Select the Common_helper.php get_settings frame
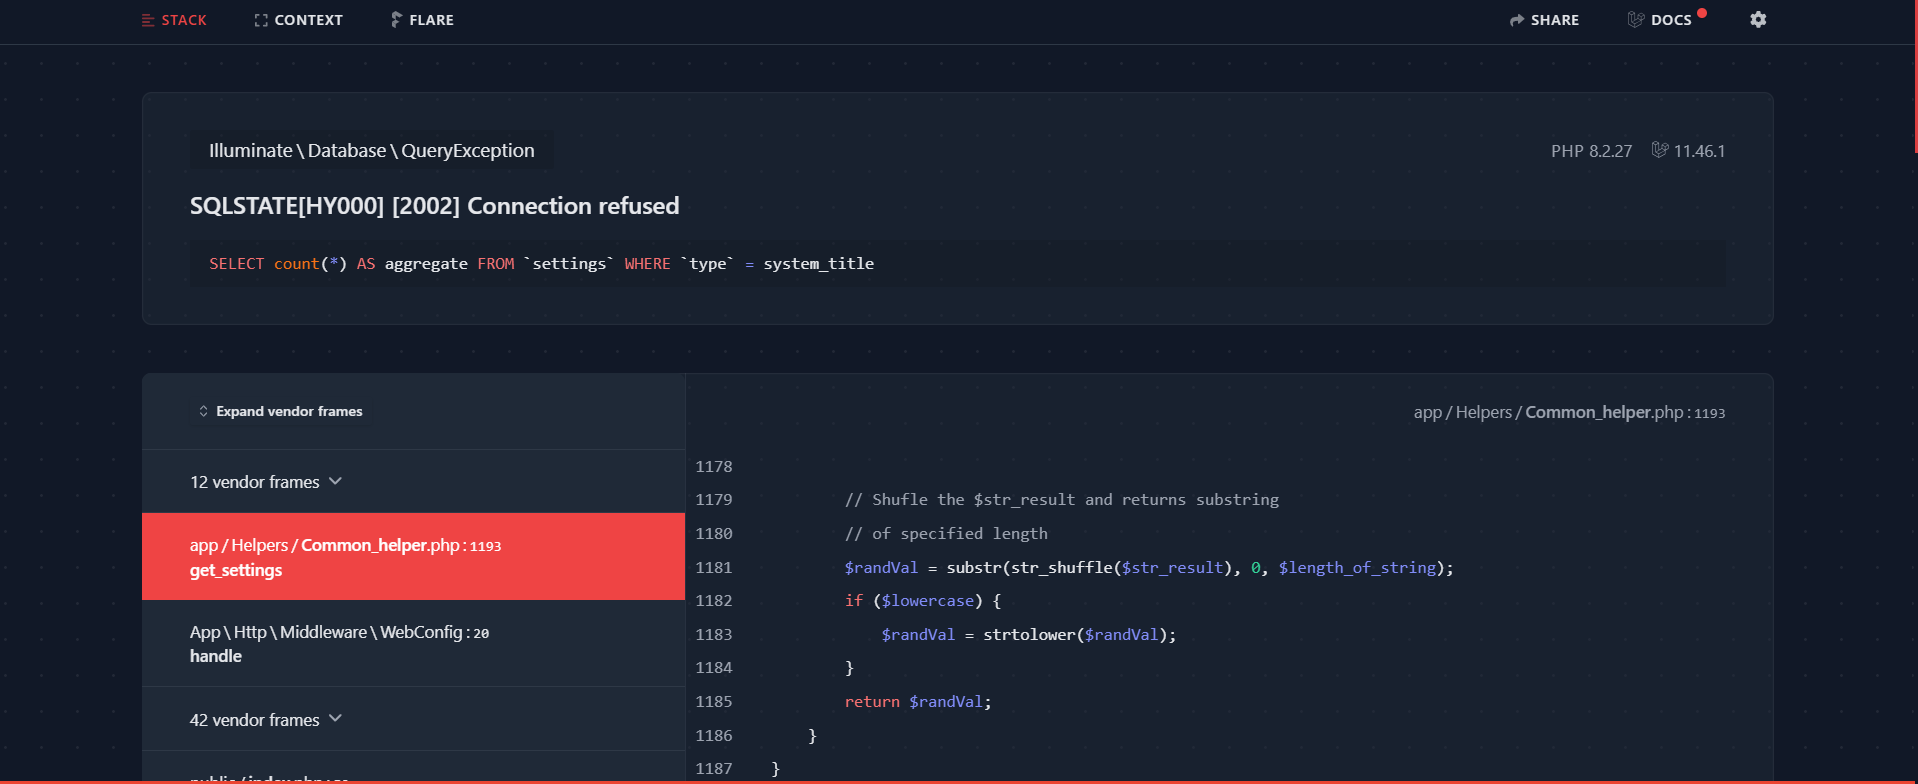1918x784 pixels. [413, 557]
